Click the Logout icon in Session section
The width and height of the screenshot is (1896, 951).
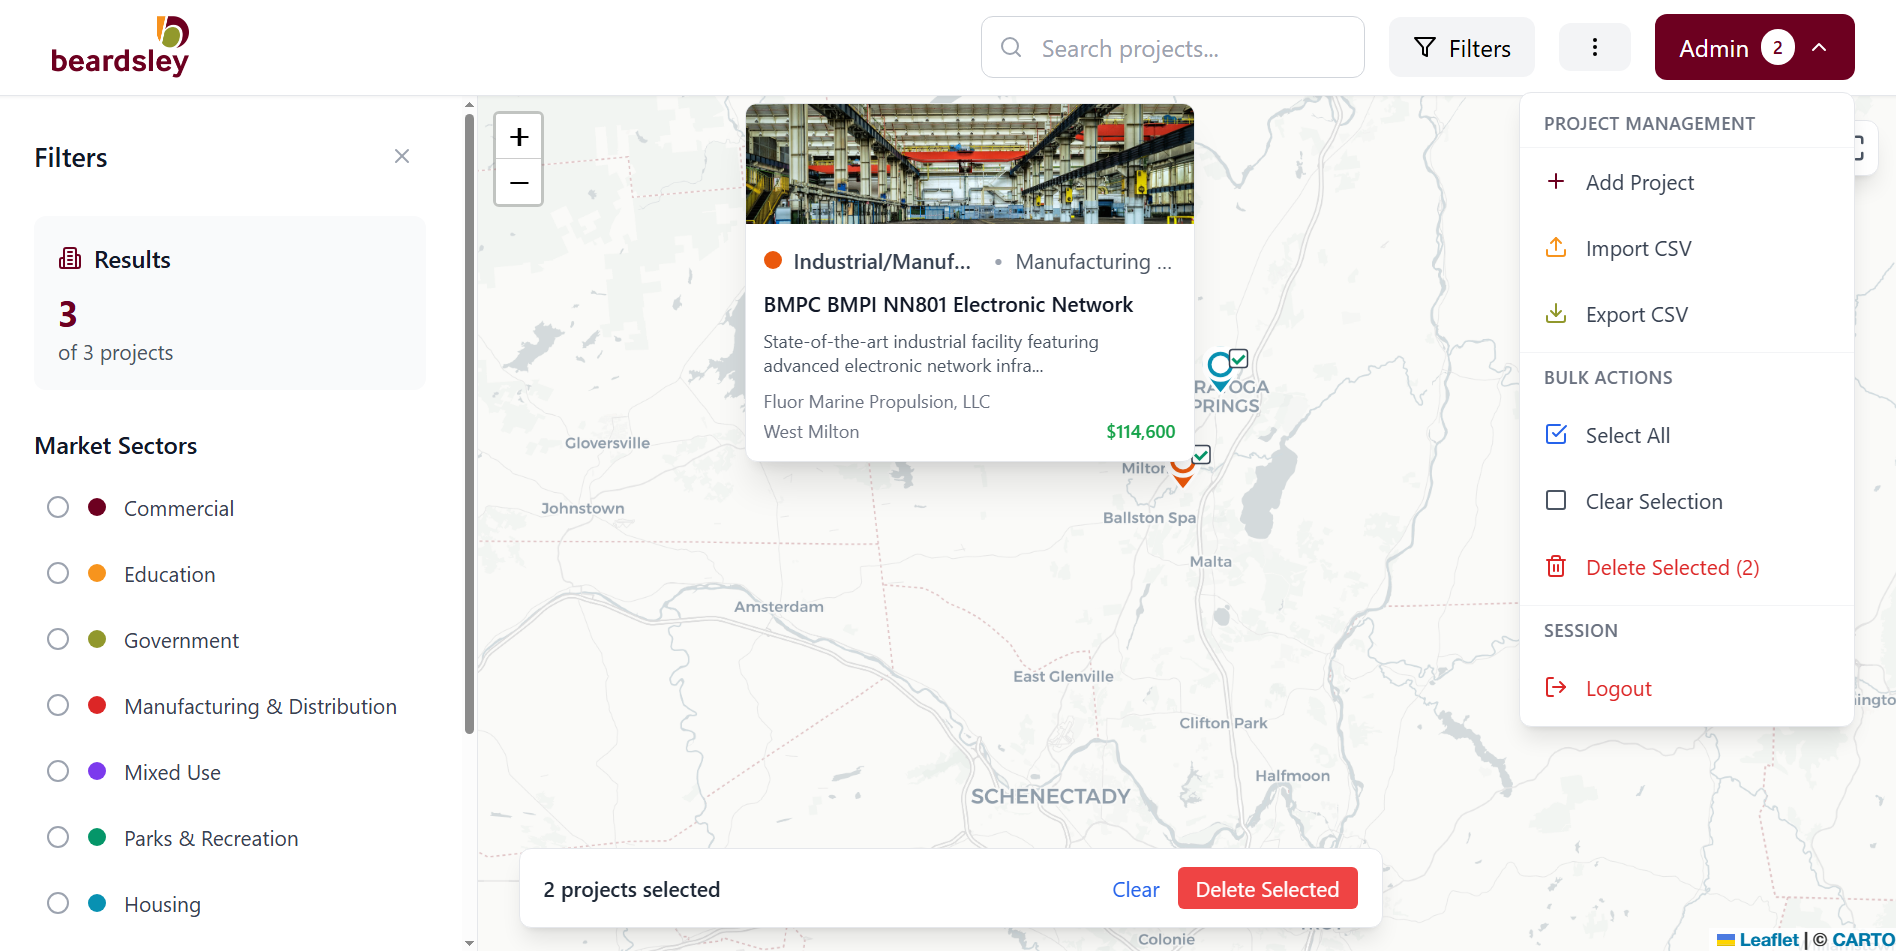pyautogui.click(x=1556, y=688)
